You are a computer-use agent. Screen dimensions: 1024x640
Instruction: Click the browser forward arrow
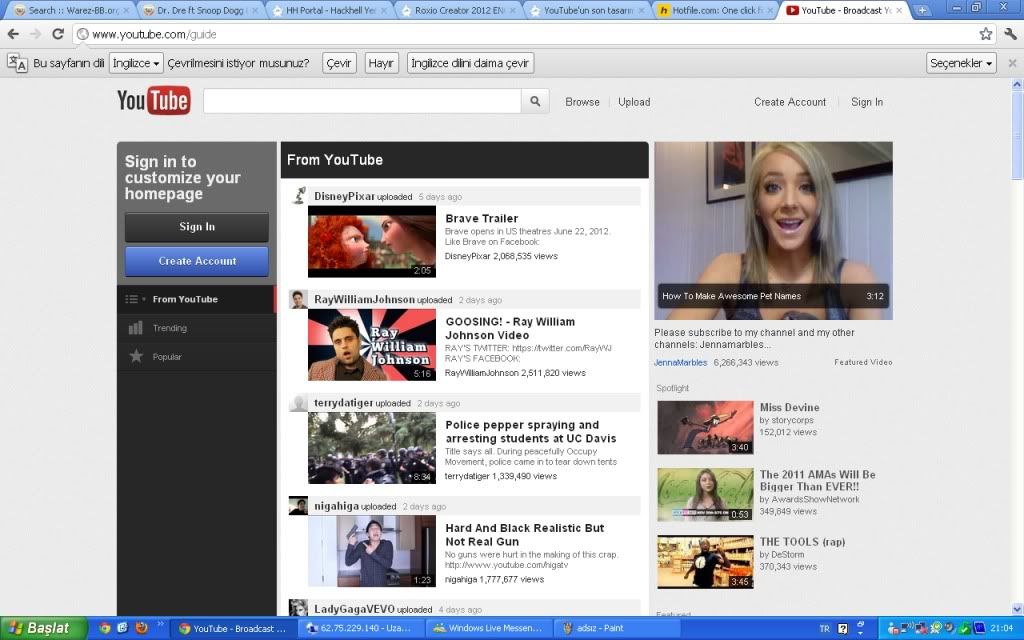coord(35,34)
